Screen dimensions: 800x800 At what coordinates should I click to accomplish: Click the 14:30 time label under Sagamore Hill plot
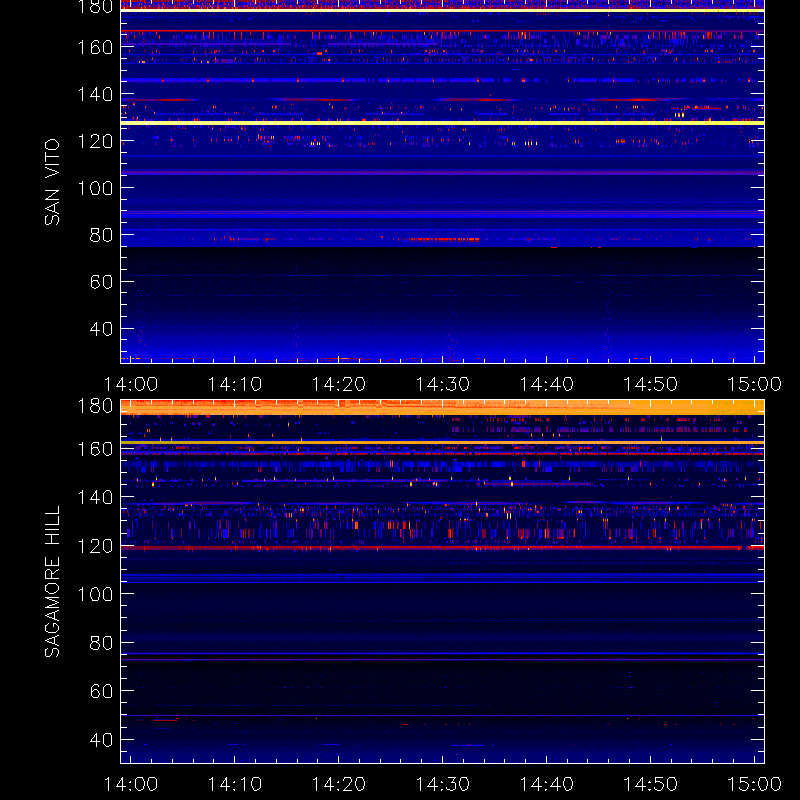442,784
